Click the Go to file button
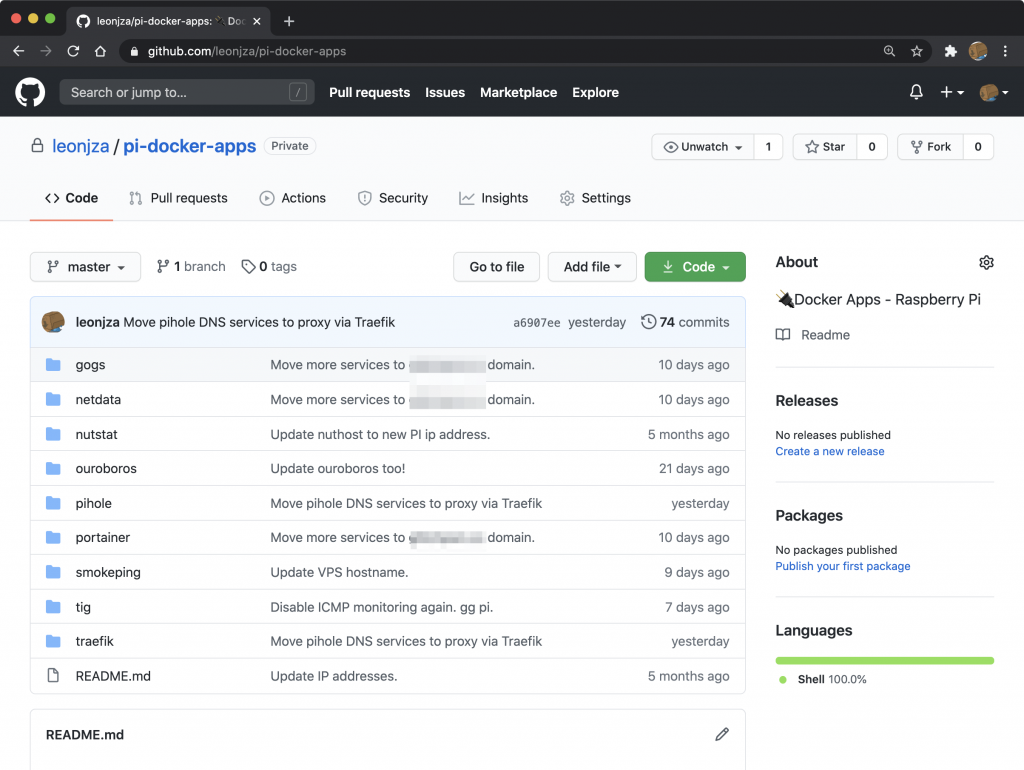The width and height of the screenshot is (1024, 770). tap(497, 267)
